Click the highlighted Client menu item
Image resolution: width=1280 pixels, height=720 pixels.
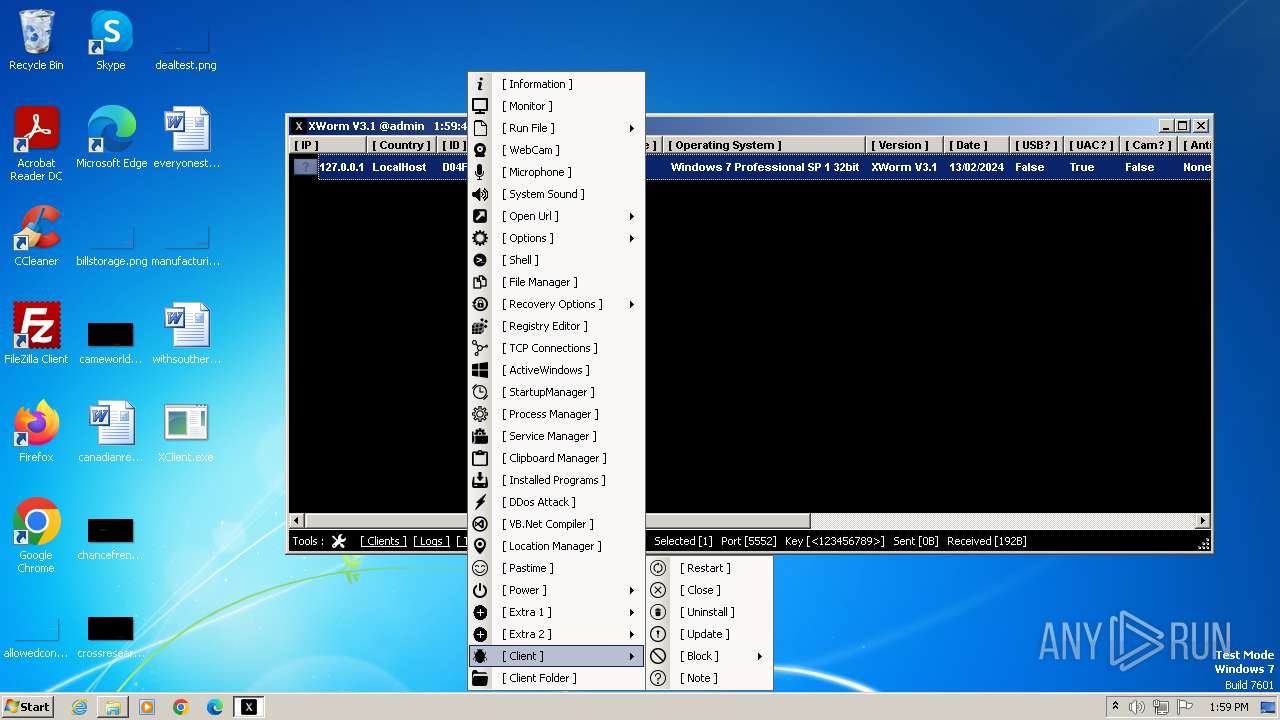(x=556, y=656)
